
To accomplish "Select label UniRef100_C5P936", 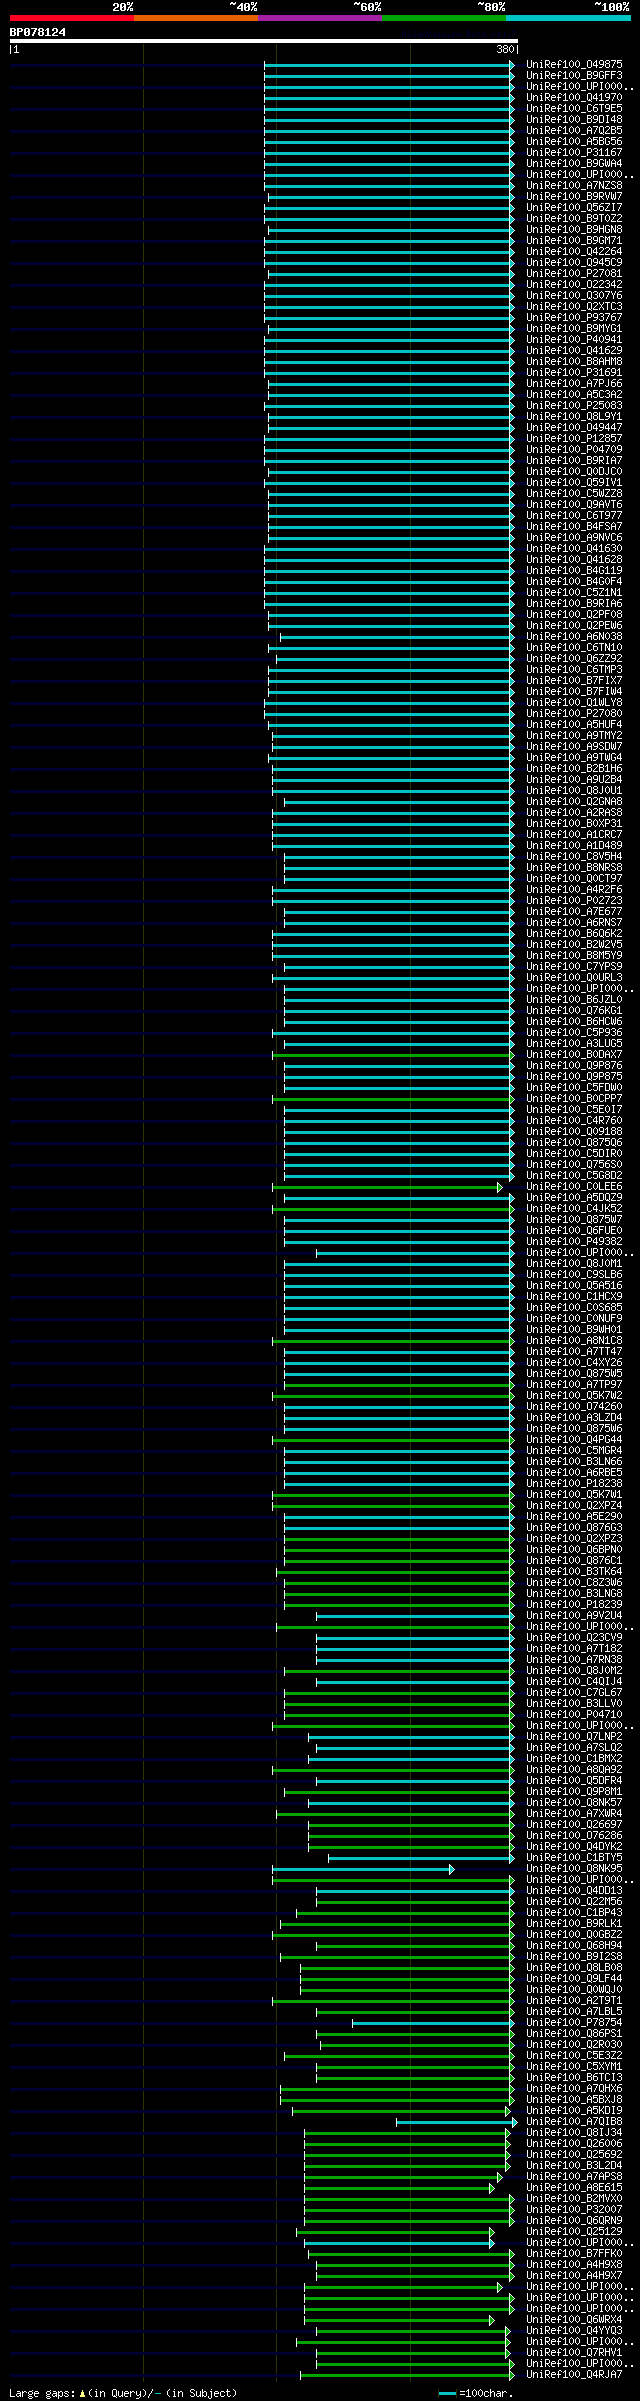I will point(574,1032).
